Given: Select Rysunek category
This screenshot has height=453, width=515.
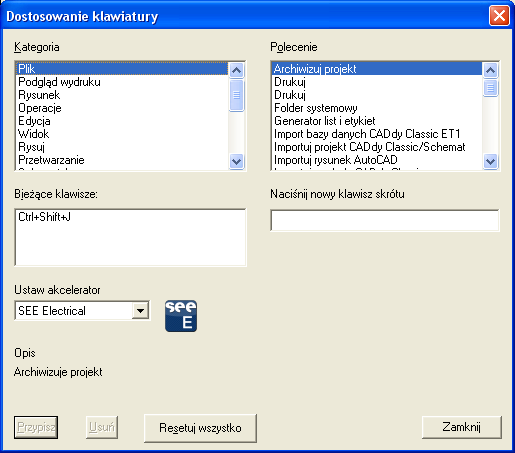Looking at the screenshot, I should click(122, 95).
